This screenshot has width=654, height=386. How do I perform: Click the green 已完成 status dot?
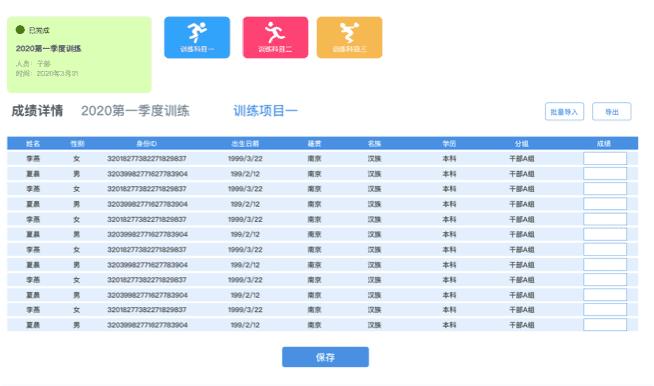coord(20,30)
